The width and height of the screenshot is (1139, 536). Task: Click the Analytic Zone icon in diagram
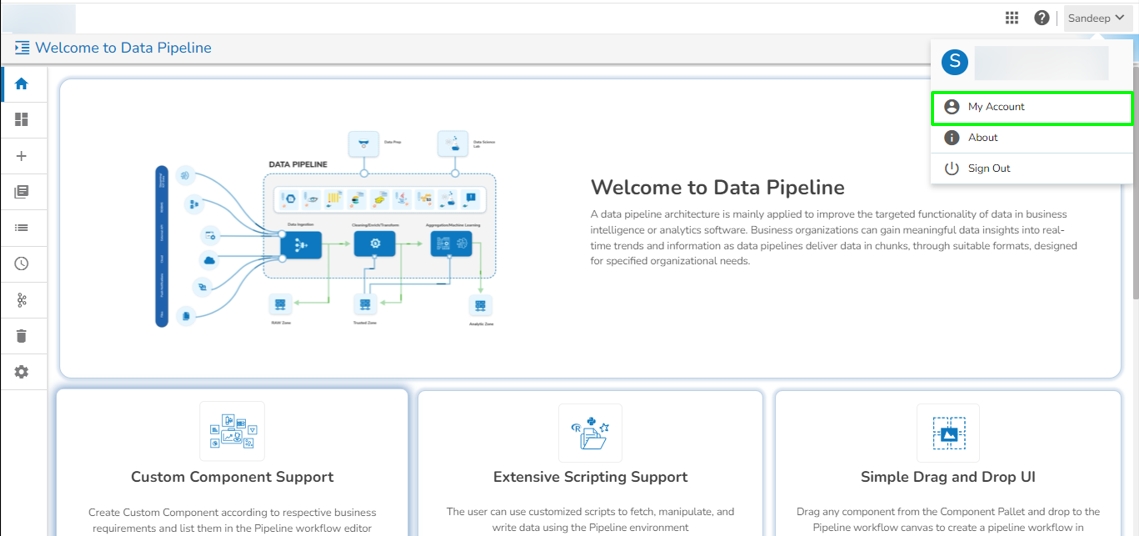pos(480,305)
